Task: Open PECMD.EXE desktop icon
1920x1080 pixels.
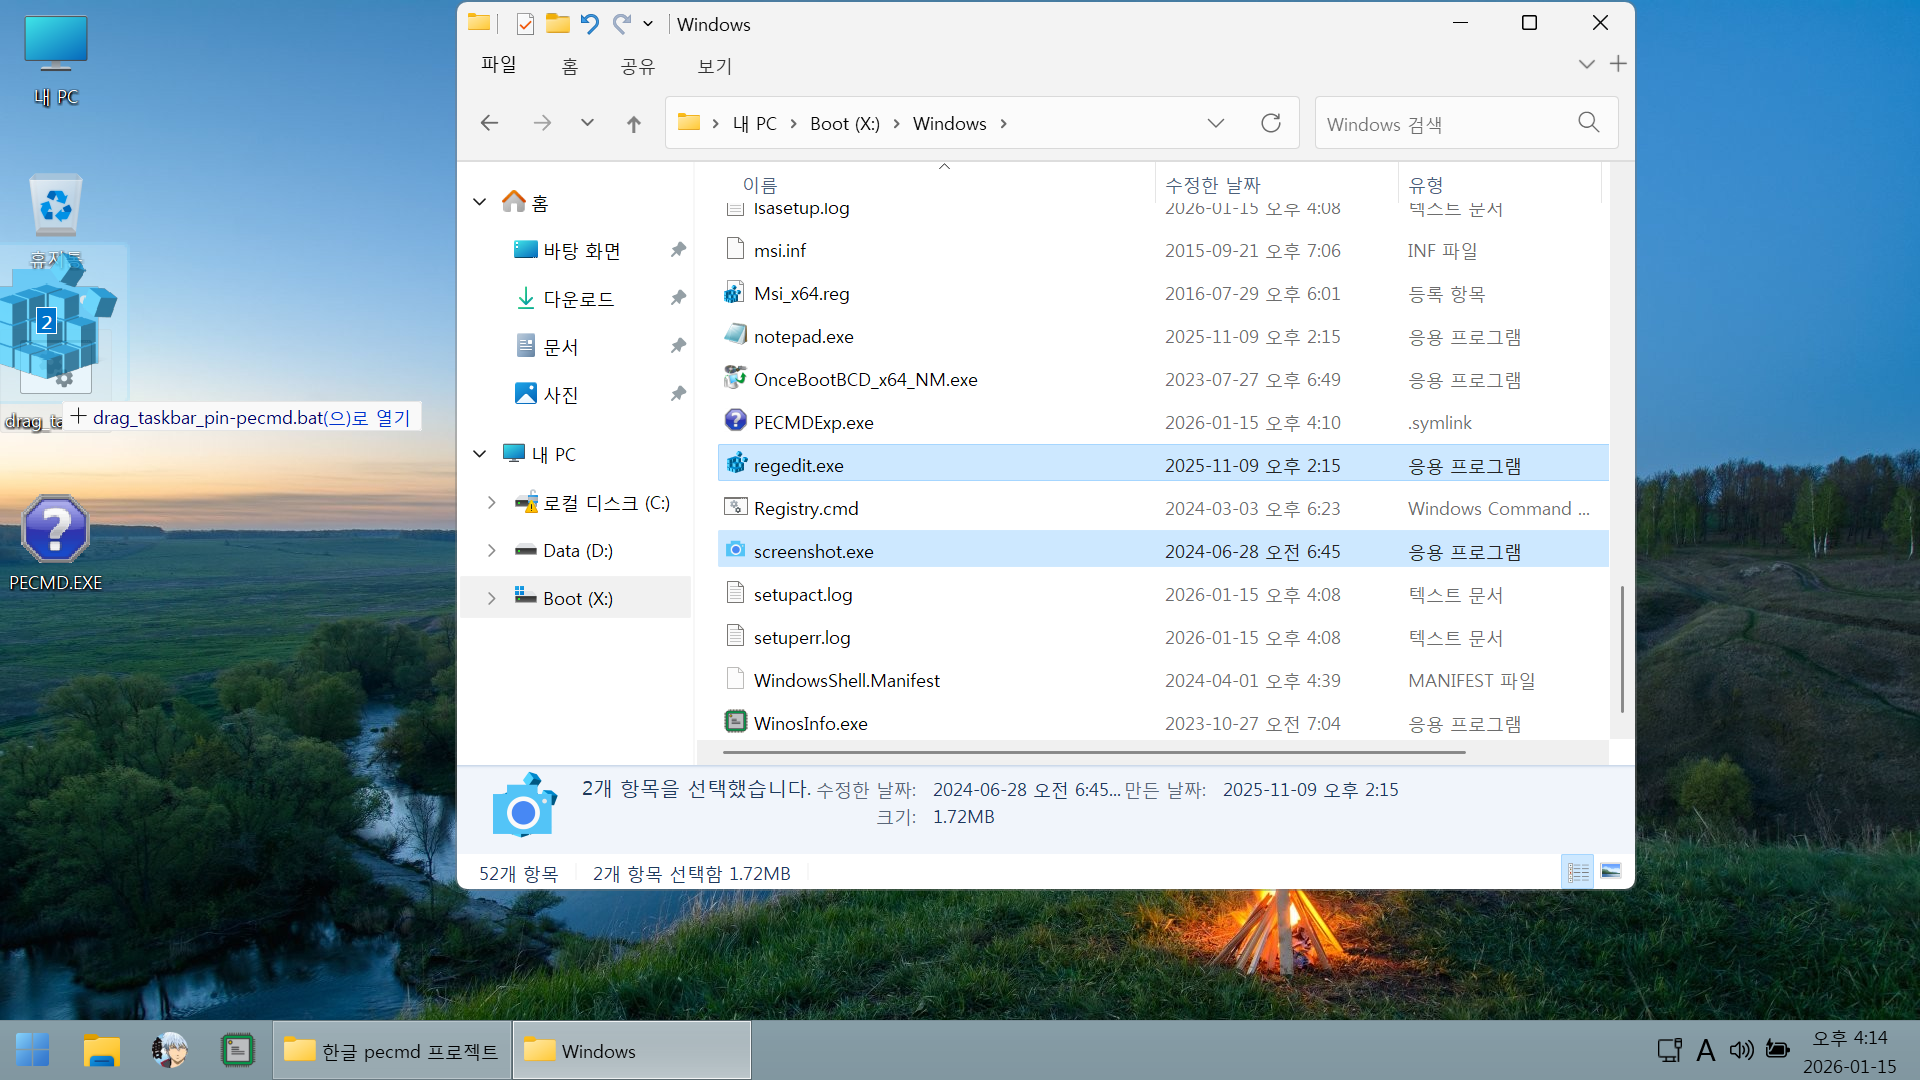Action: [55, 530]
